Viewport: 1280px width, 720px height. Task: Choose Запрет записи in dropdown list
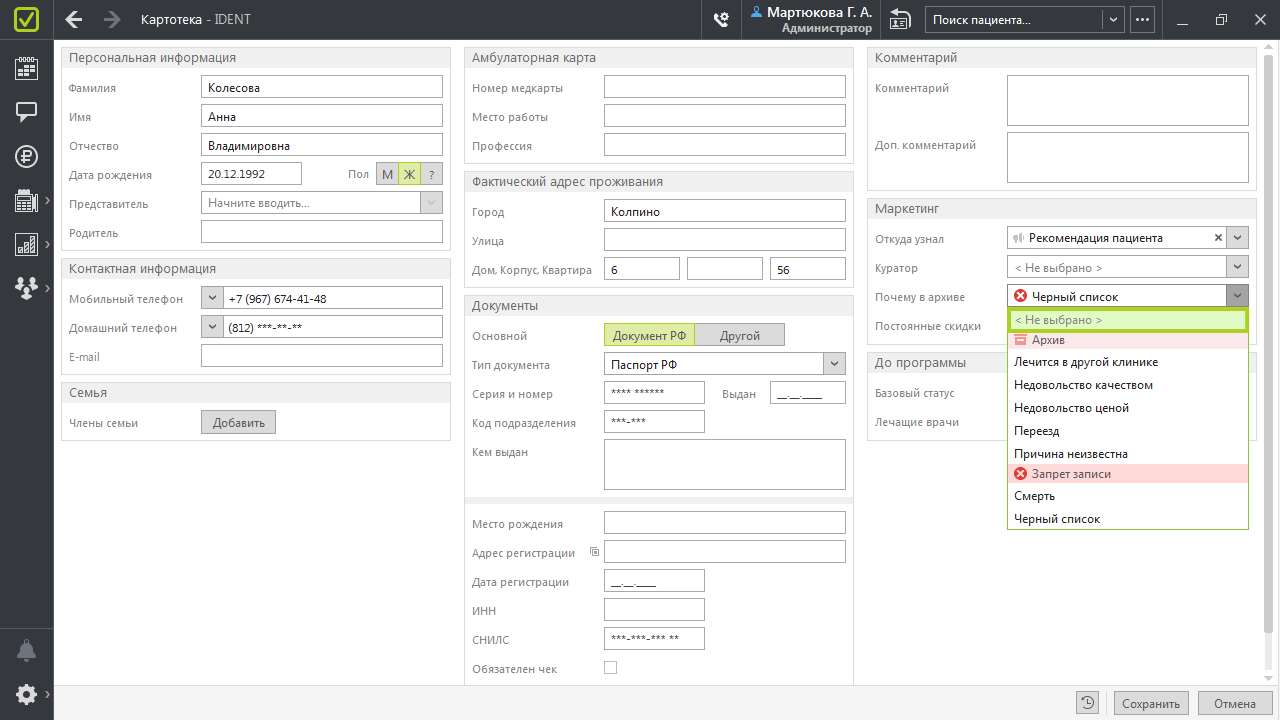pyautogui.click(x=1070, y=474)
